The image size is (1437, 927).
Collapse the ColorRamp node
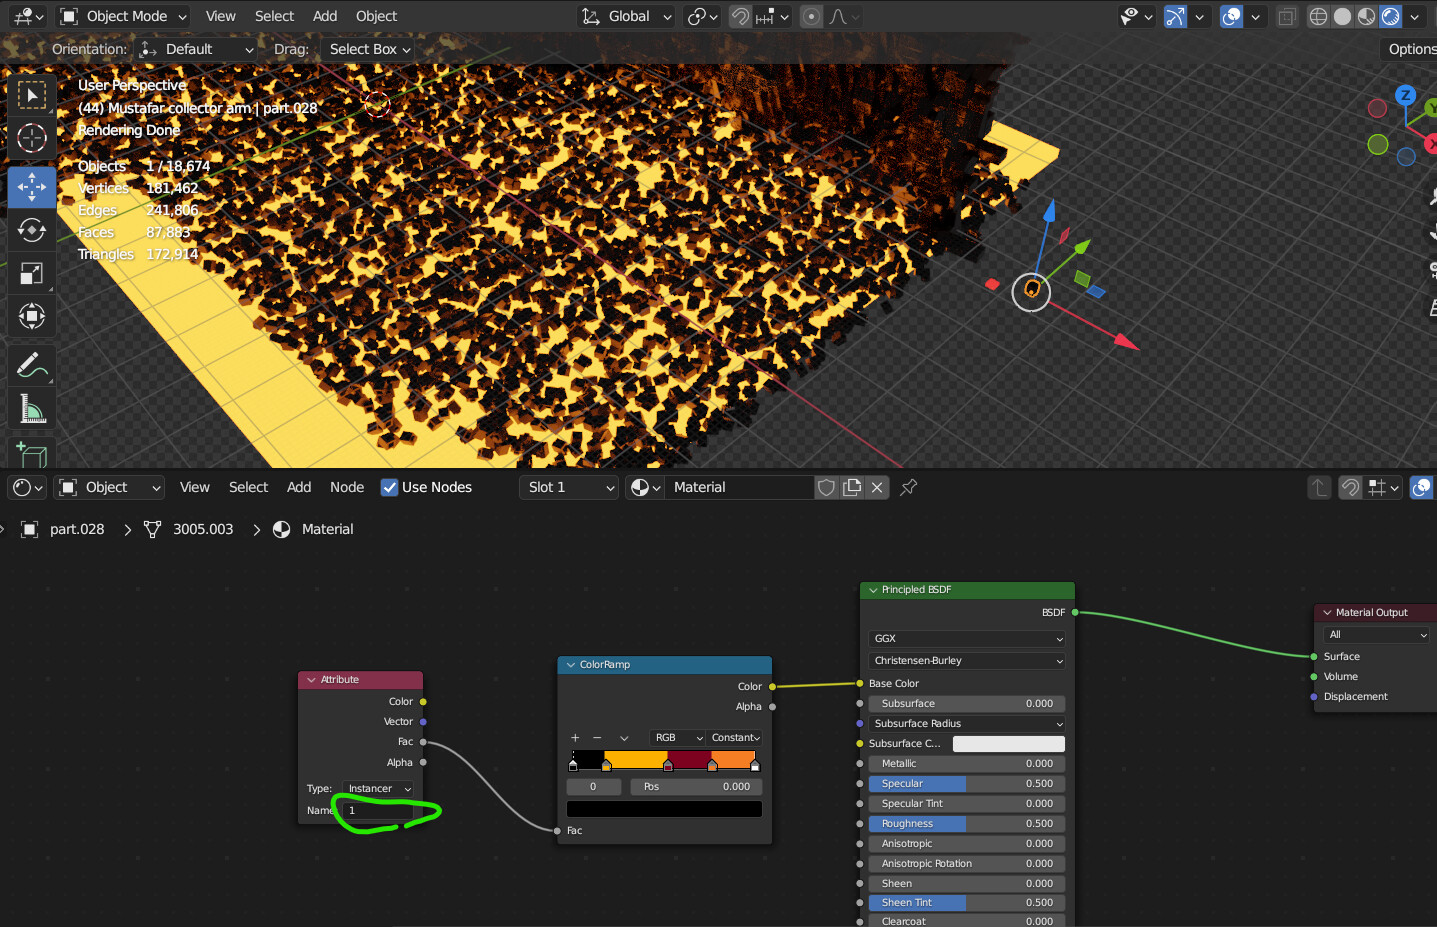tap(571, 665)
